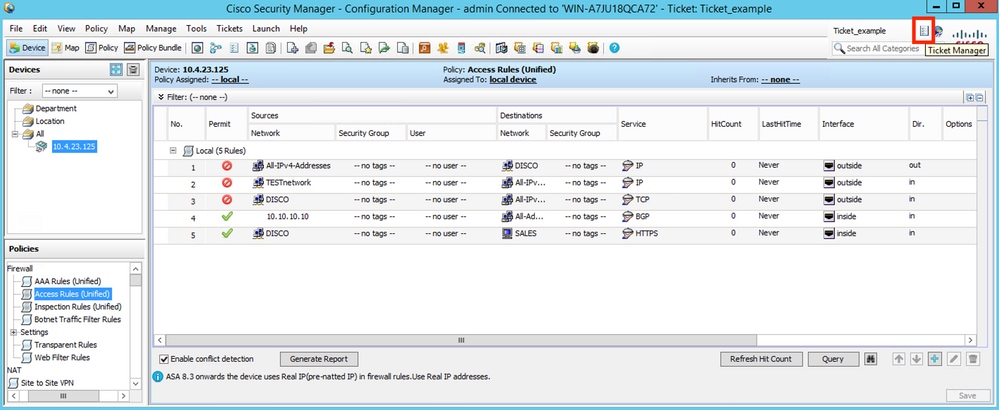
Task: Click the Policy Assigned -- local -- link
Action: point(230,80)
